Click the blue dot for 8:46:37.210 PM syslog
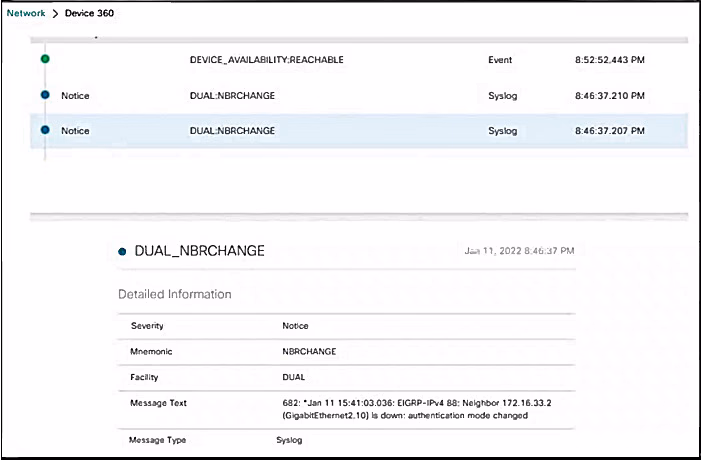This screenshot has width=701, height=460. pyautogui.click(x=45, y=94)
